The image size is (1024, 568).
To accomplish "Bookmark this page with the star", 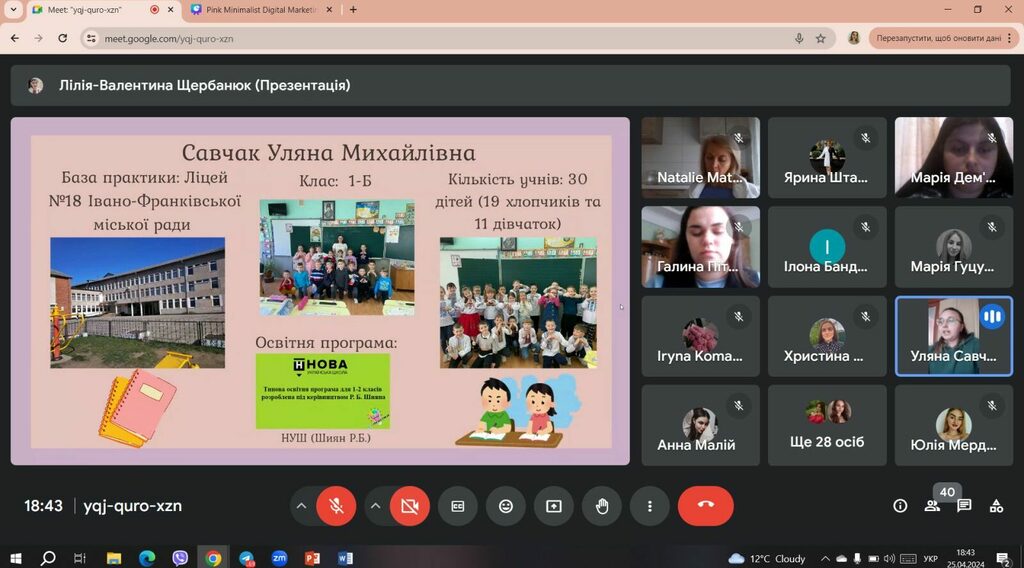I will 821,39.
